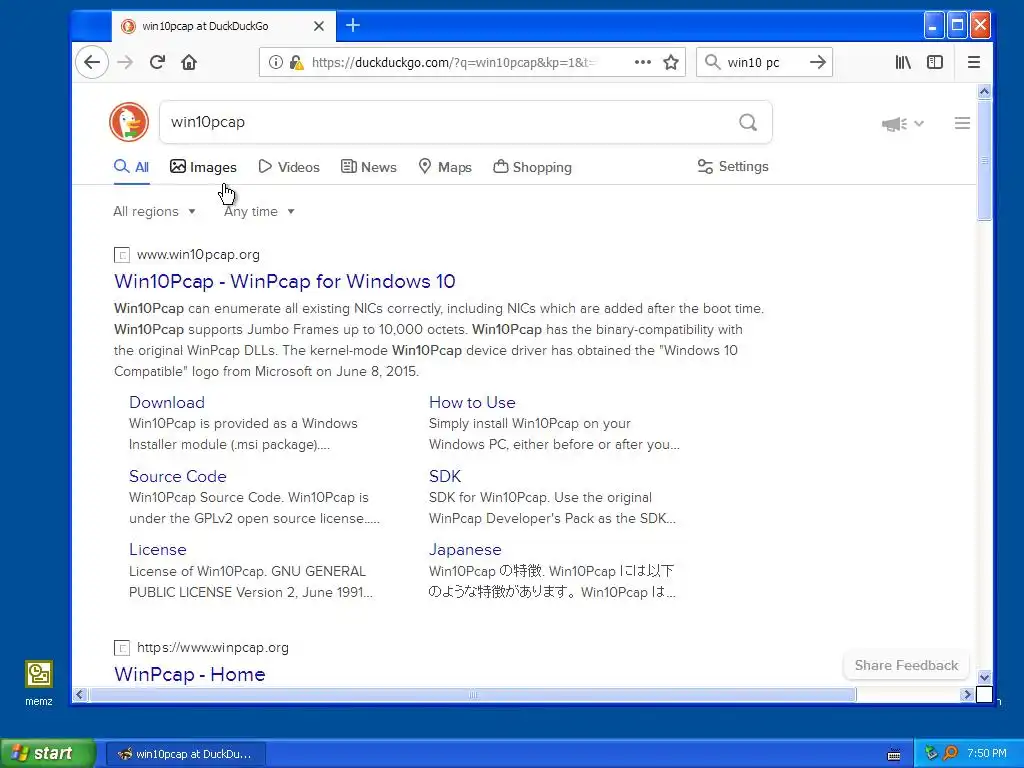The width and height of the screenshot is (1024, 768).
Task: Reload the current page
Action: (x=157, y=62)
